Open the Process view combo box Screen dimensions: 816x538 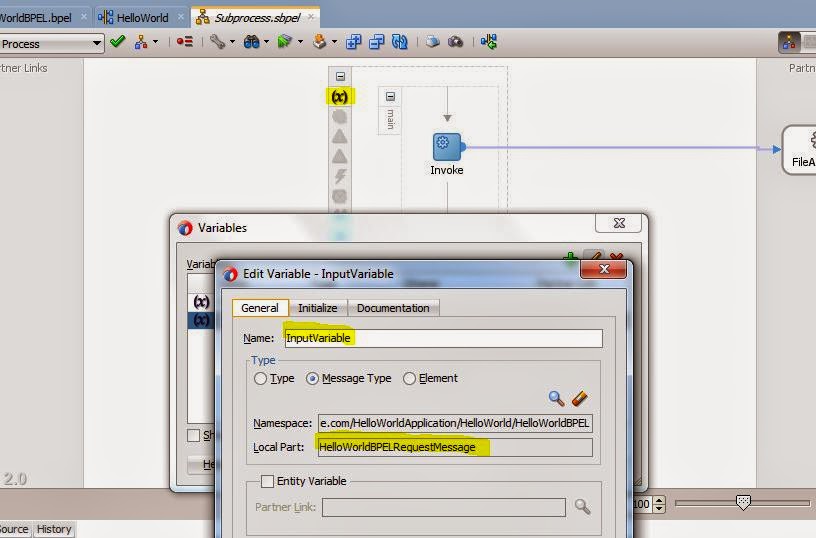point(52,44)
